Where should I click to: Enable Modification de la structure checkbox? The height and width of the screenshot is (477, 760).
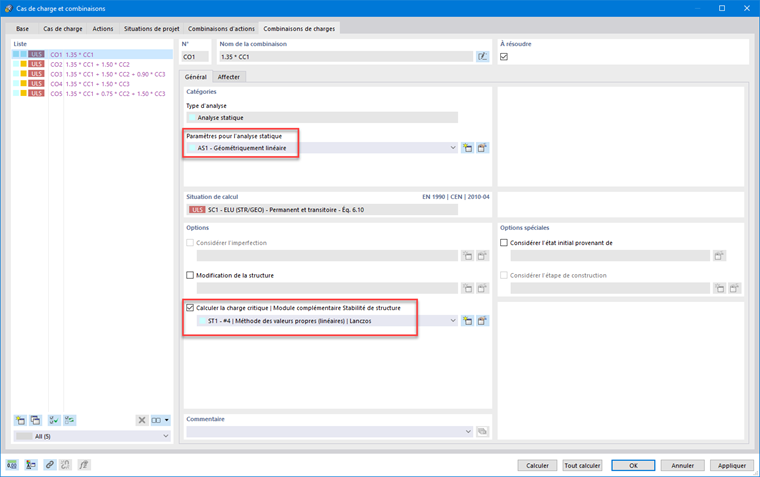click(190, 275)
